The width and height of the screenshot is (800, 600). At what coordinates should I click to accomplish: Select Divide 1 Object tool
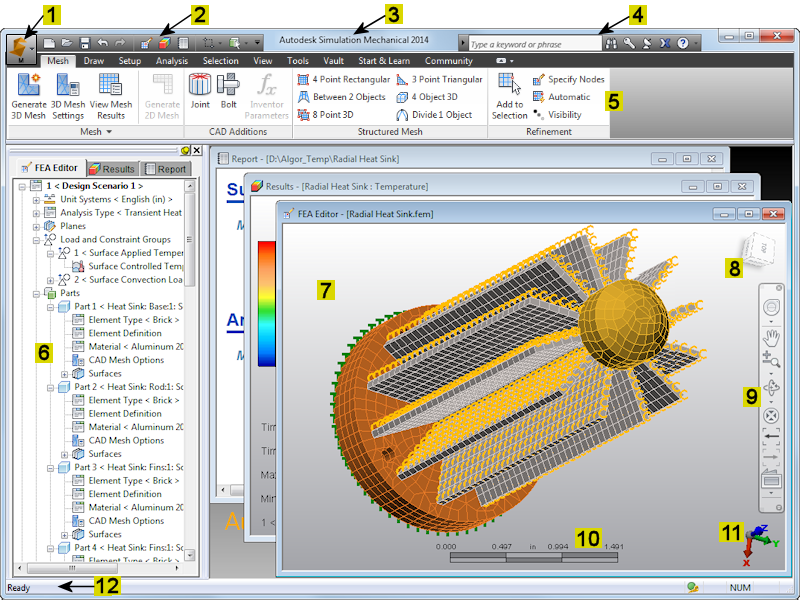[435, 115]
